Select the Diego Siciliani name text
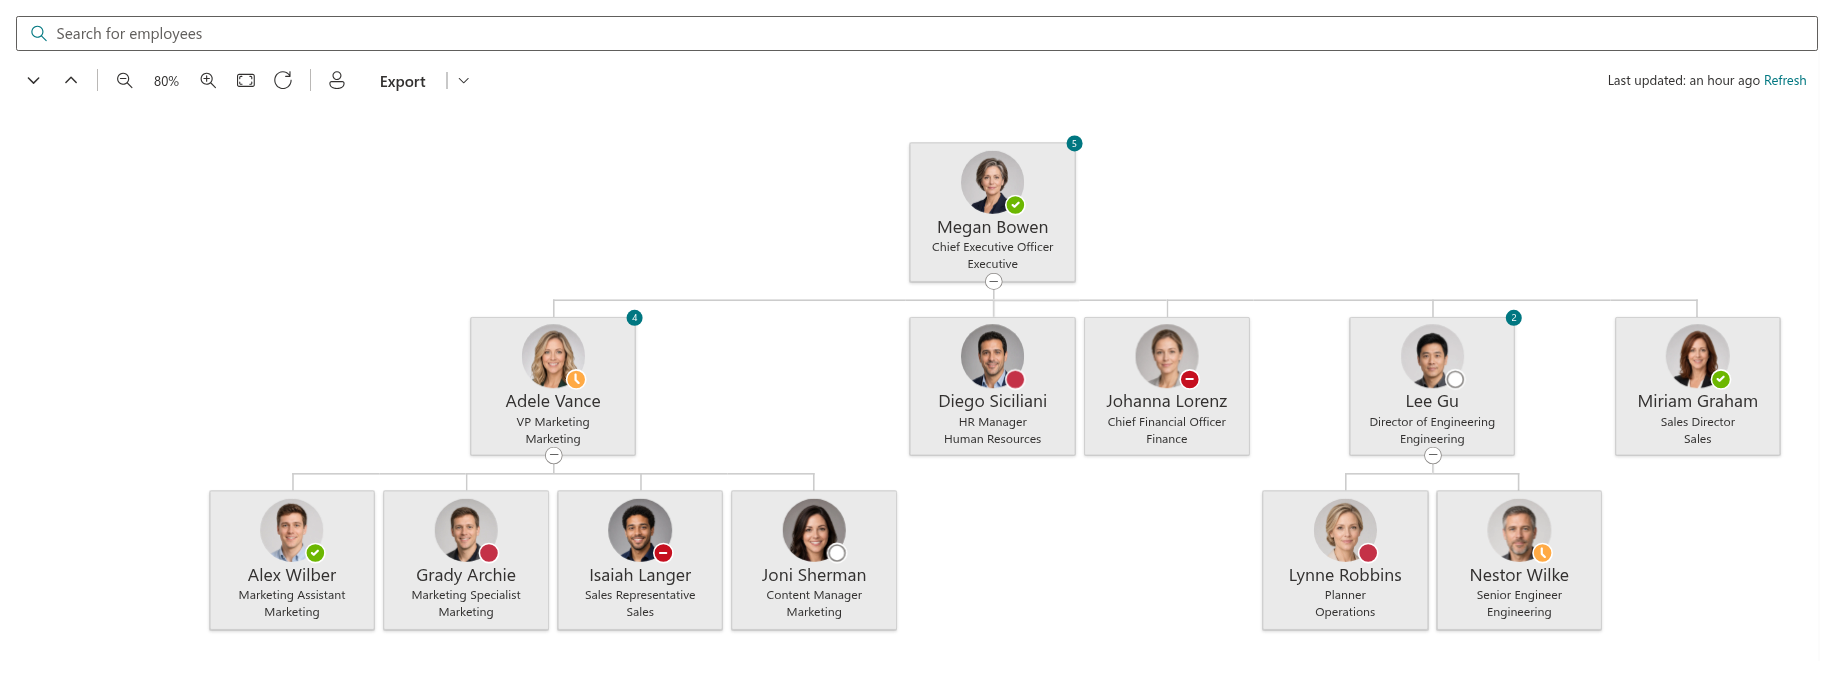The height and width of the screenshot is (677, 1836). point(992,401)
